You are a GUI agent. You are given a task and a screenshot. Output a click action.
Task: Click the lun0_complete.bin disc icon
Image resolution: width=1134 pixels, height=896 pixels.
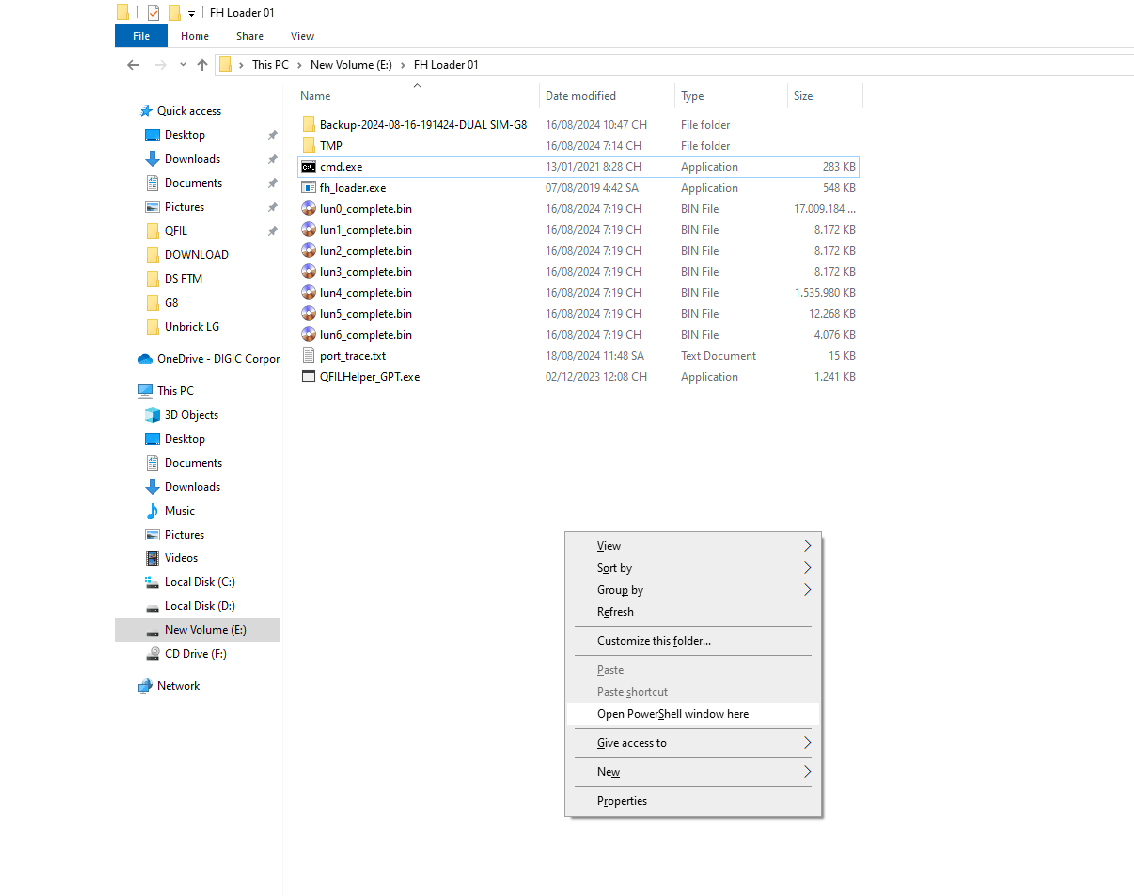(309, 209)
